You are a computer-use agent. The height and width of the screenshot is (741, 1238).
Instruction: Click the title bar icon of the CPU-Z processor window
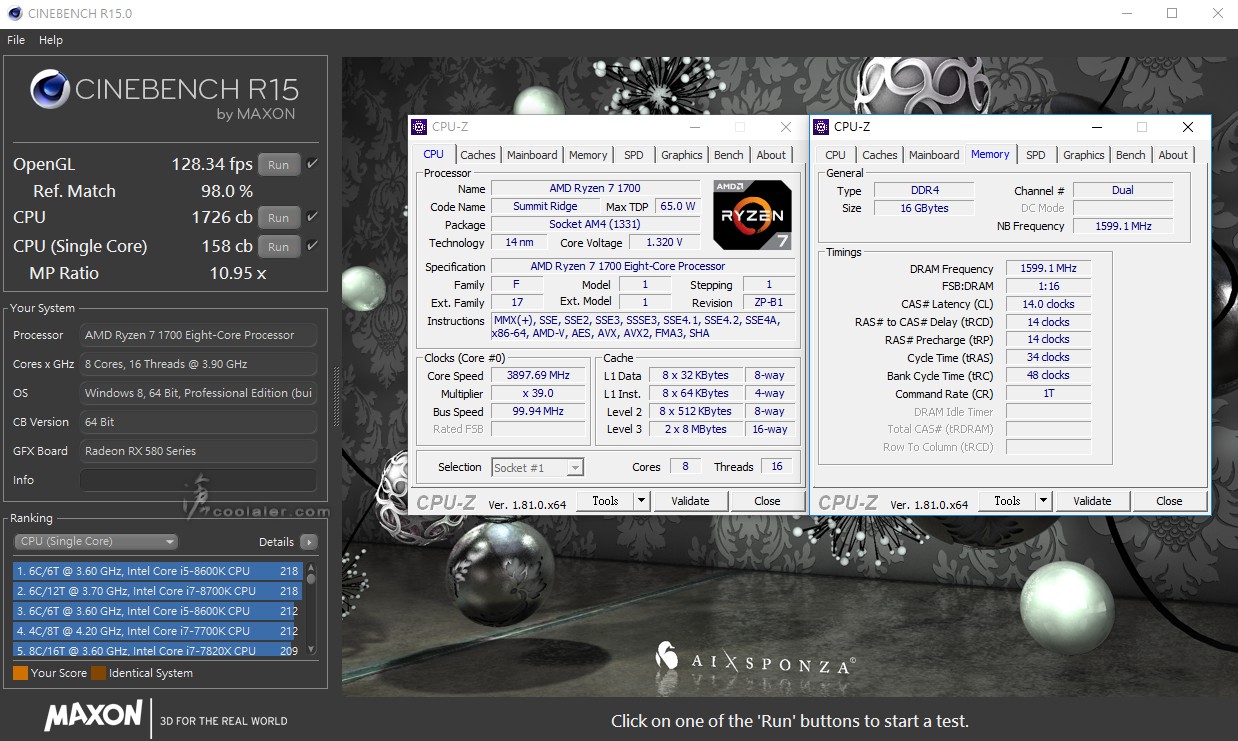point(421,127)
